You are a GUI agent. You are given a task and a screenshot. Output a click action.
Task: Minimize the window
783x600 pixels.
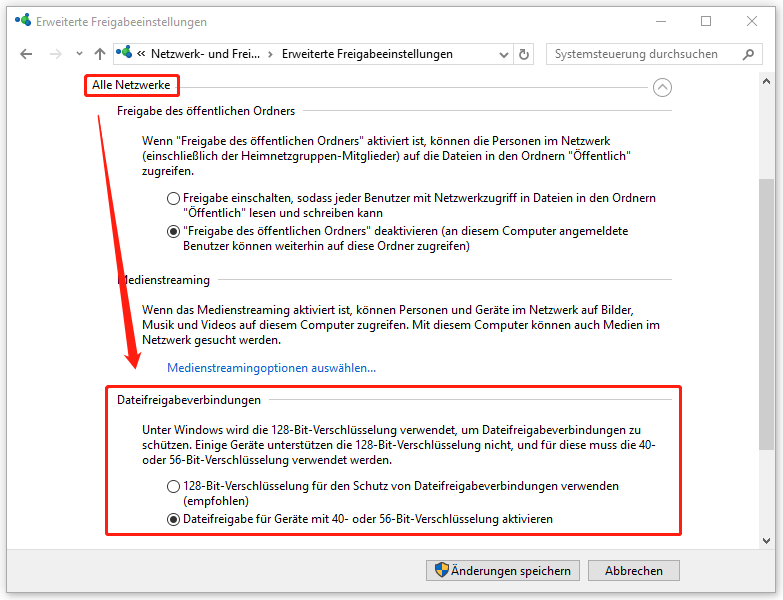pyautogui.click(x=661, y=21)
